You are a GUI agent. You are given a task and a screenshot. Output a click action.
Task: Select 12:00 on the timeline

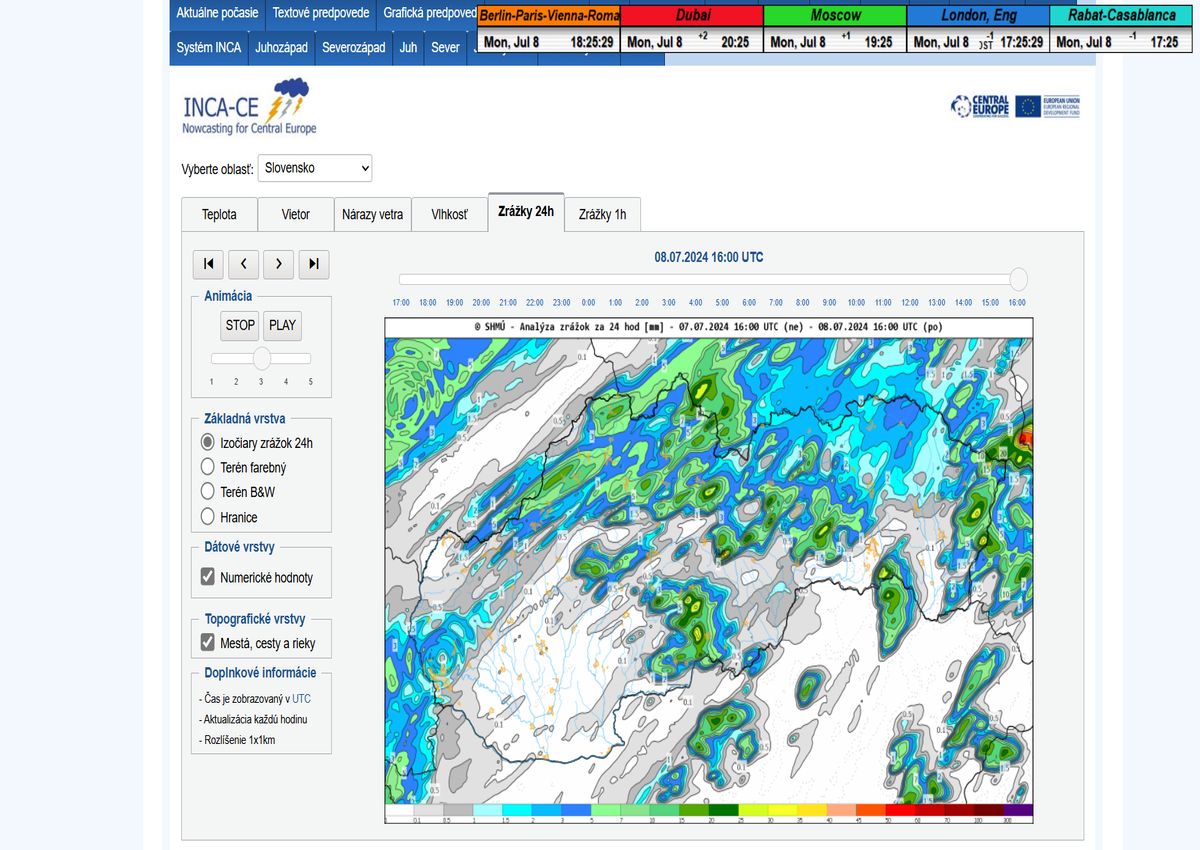[x=910, y=302]
